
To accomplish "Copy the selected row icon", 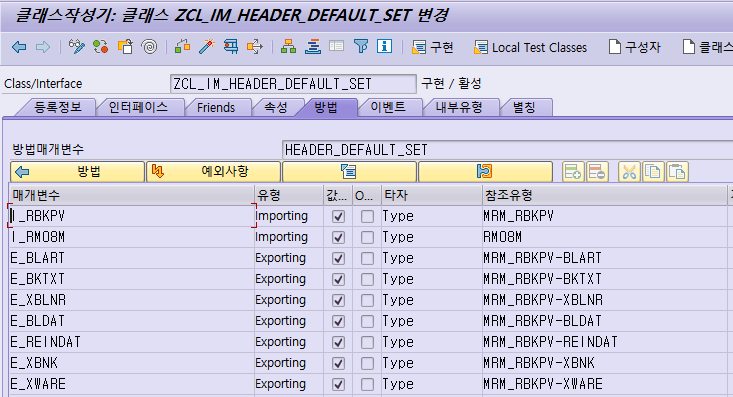I will click(653, 172).
